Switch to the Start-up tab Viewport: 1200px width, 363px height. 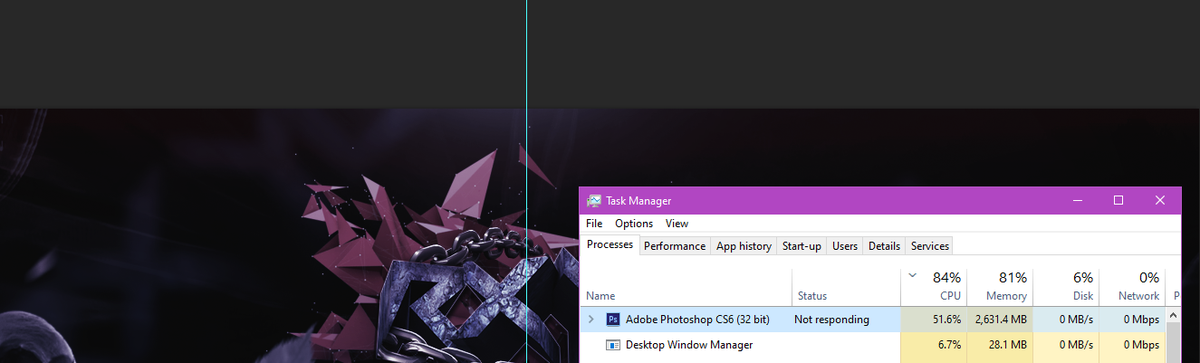[x=802, y=246]
